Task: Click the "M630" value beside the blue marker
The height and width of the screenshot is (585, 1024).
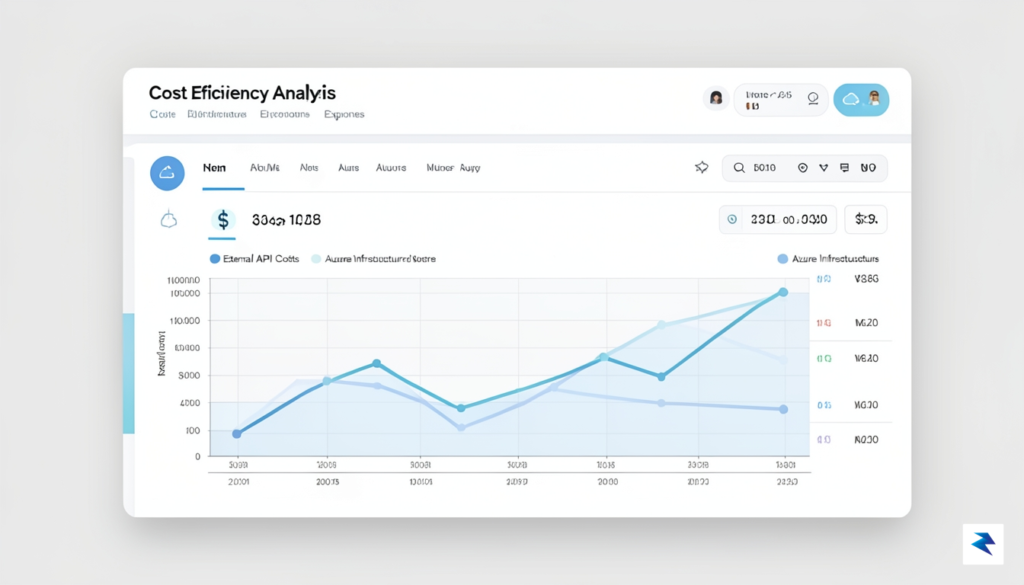Action: [867, 405]
